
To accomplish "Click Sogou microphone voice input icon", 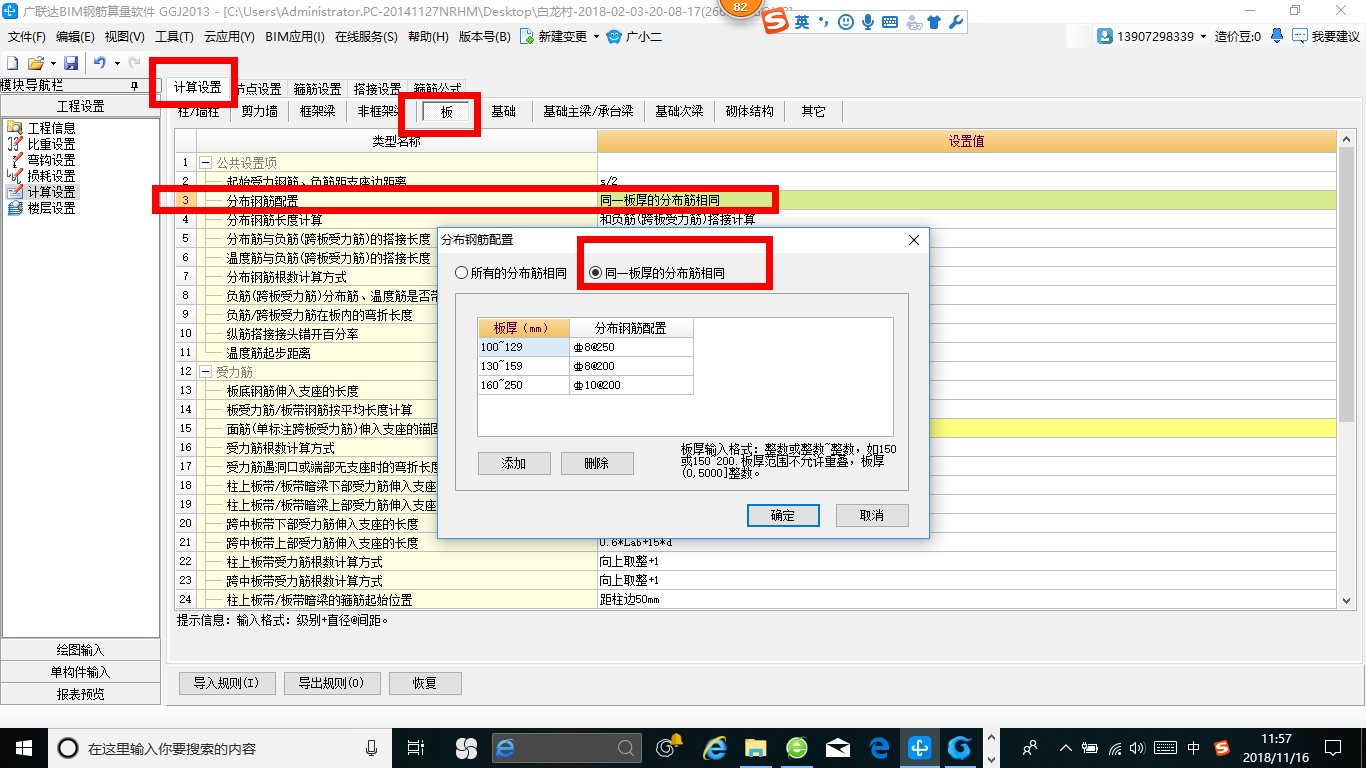I will [868, 22].
